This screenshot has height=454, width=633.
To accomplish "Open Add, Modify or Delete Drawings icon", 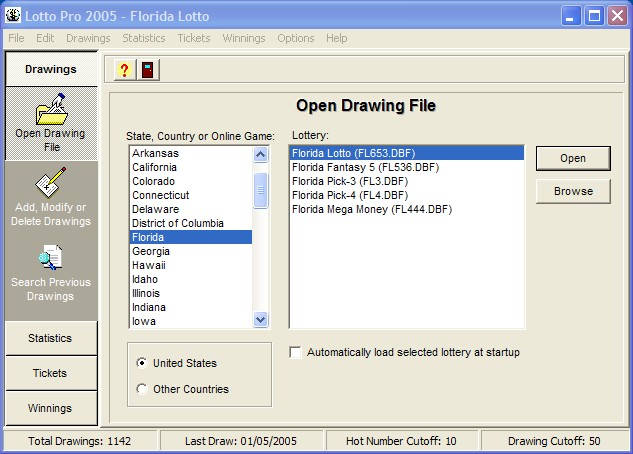I will point(50,182).
